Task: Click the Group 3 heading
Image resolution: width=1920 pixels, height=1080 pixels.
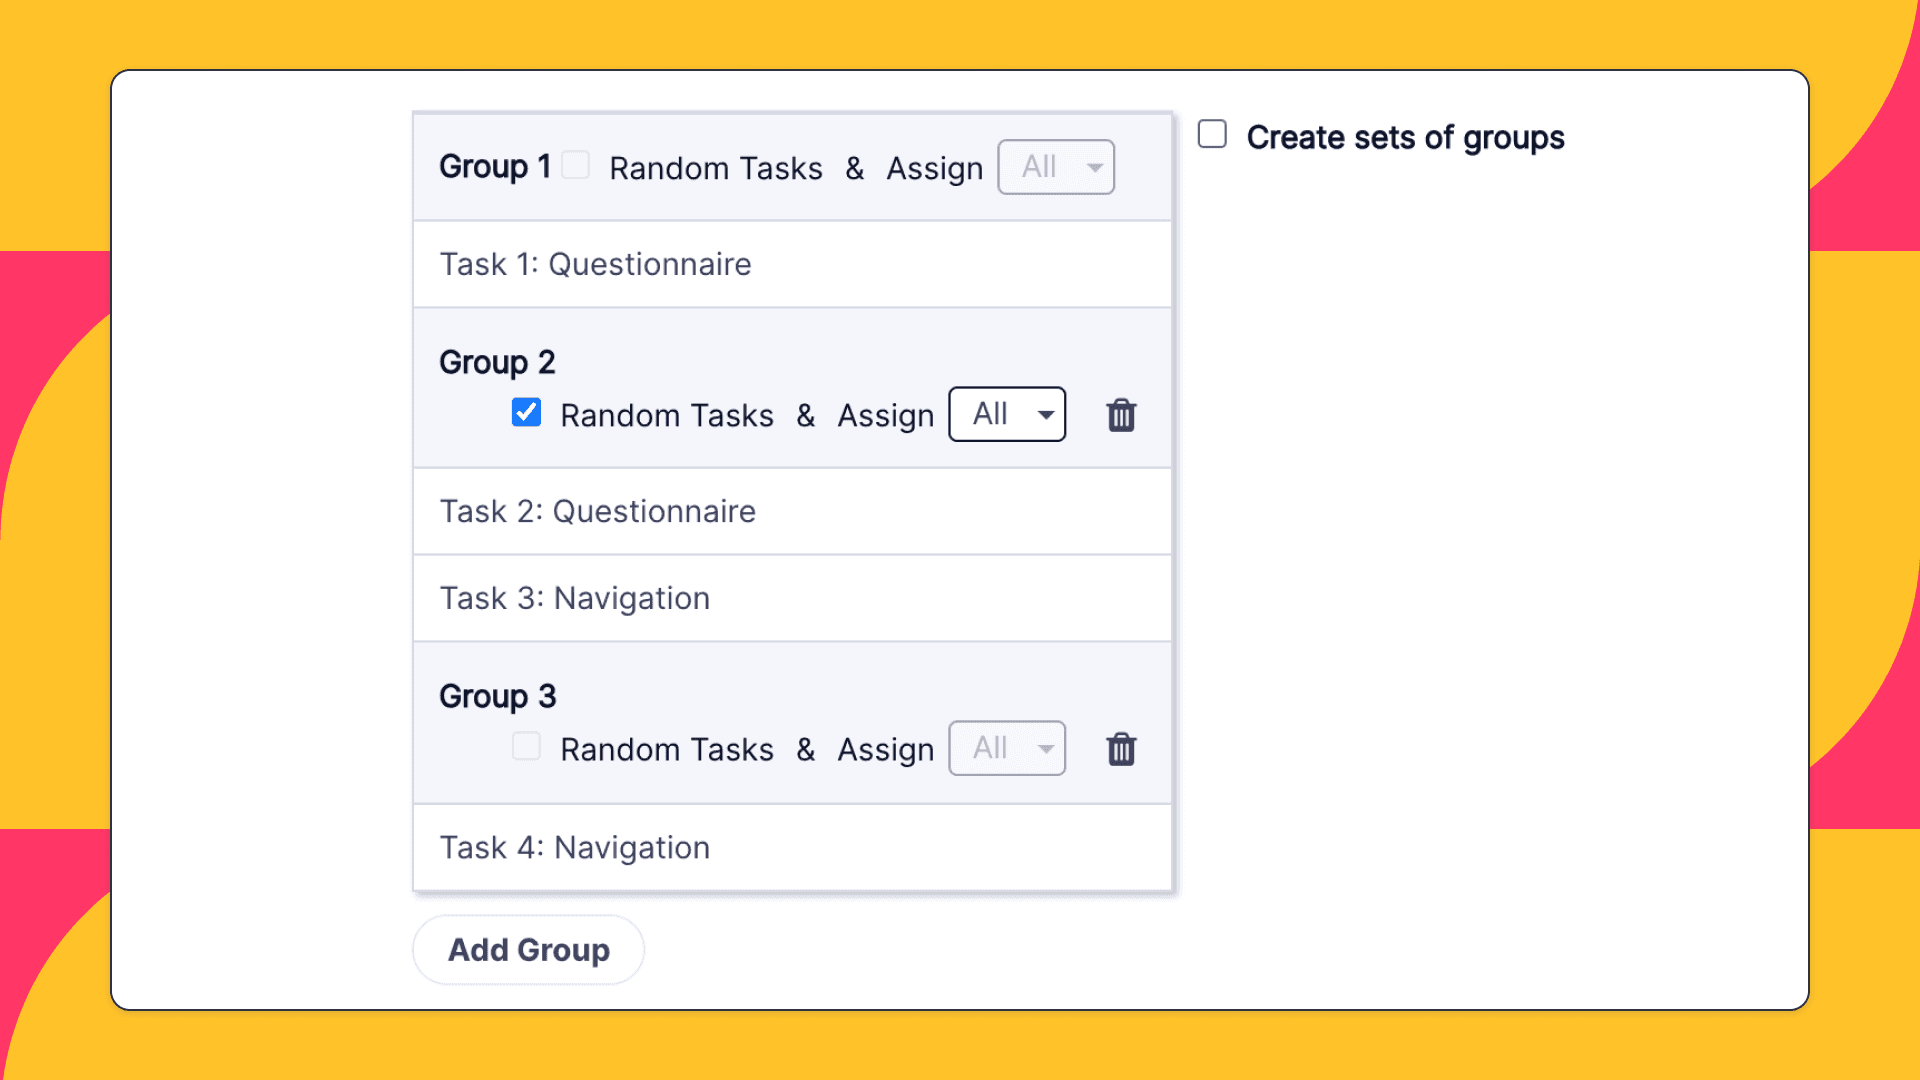Action: tap(497, 695)
